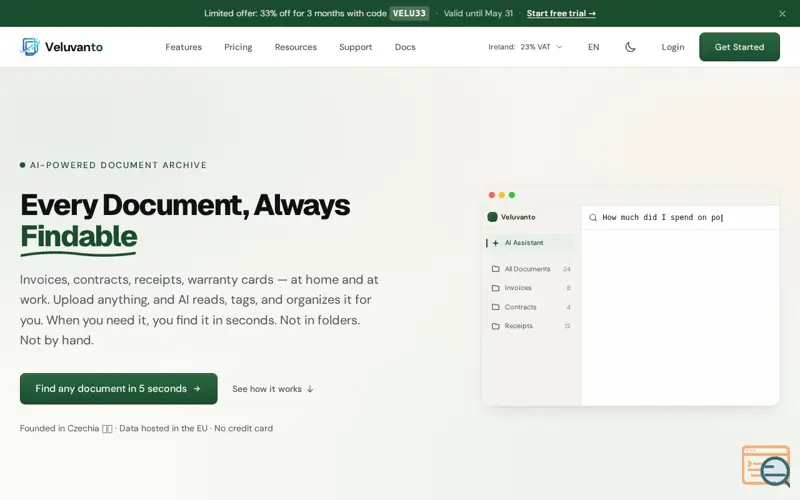
Task: Open the floating search widget icon at bottom right
Action: click(x=766, y=466)
